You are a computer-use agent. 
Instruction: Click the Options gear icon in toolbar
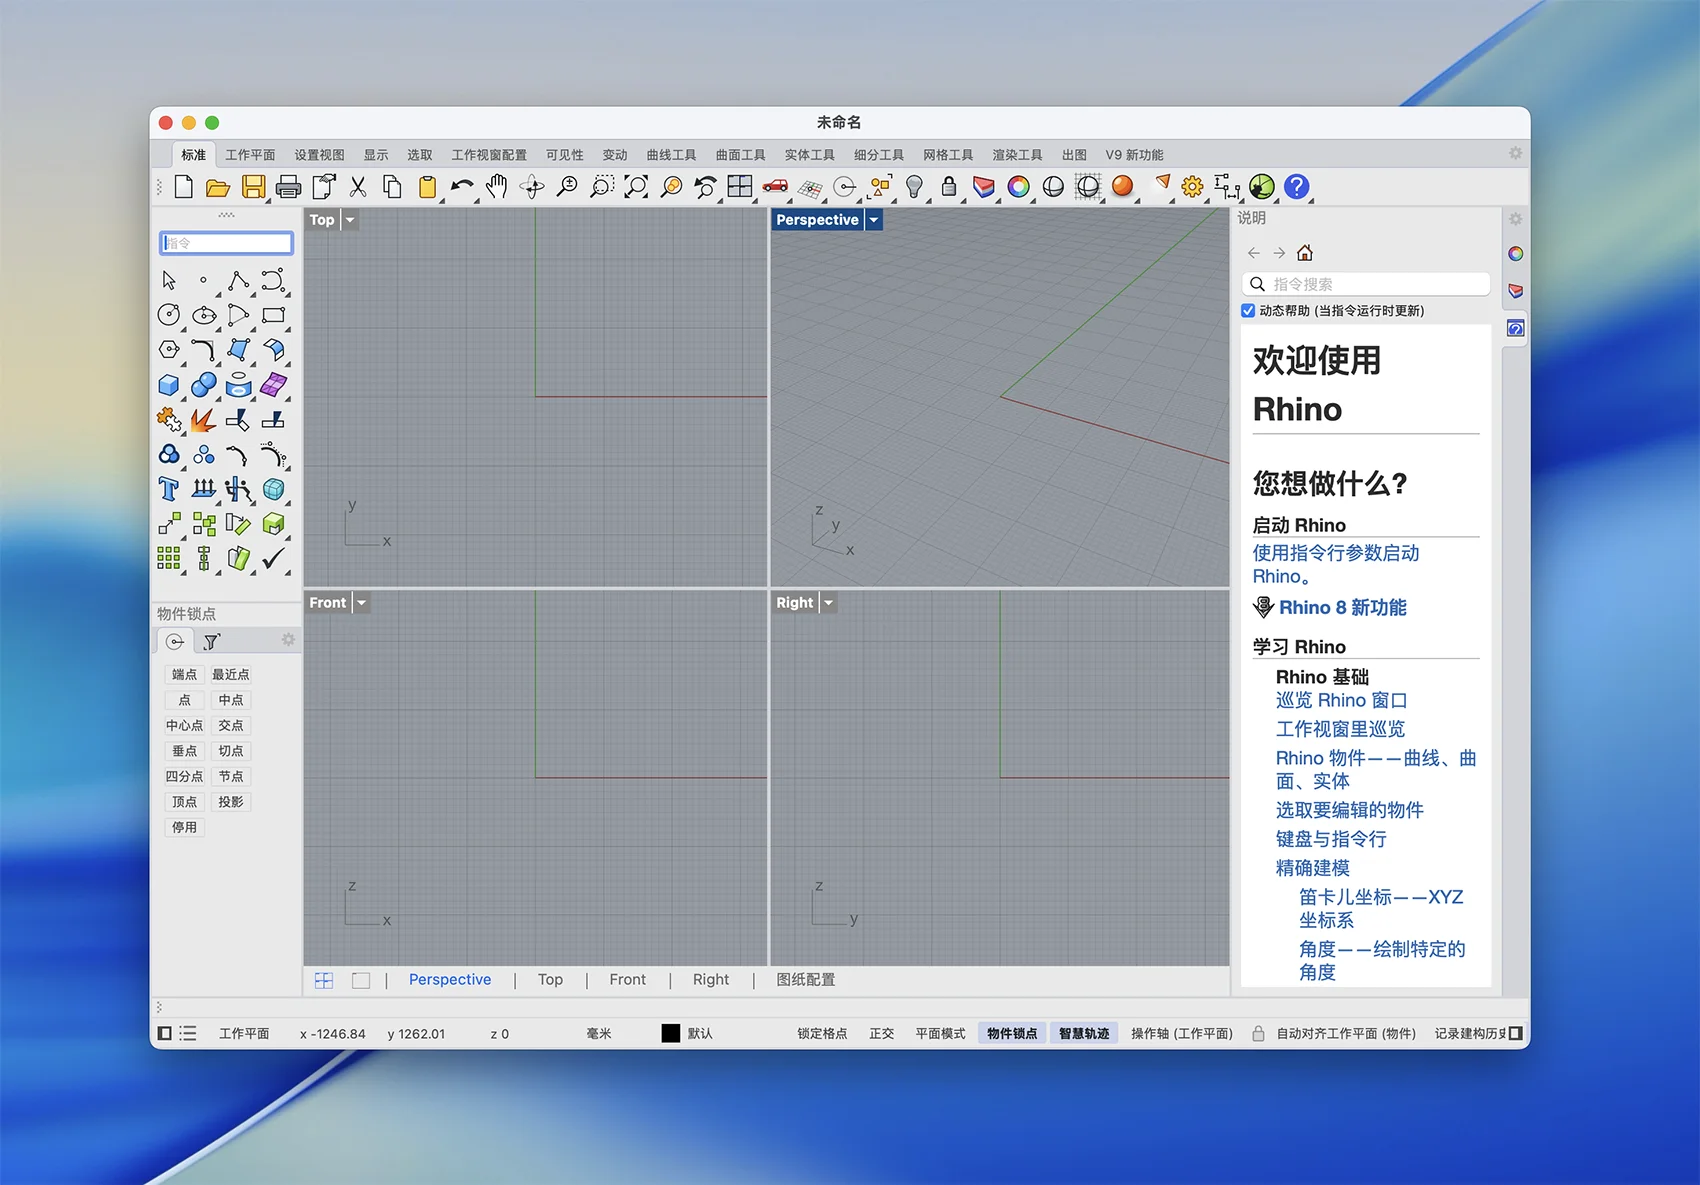coord(1192,187)
